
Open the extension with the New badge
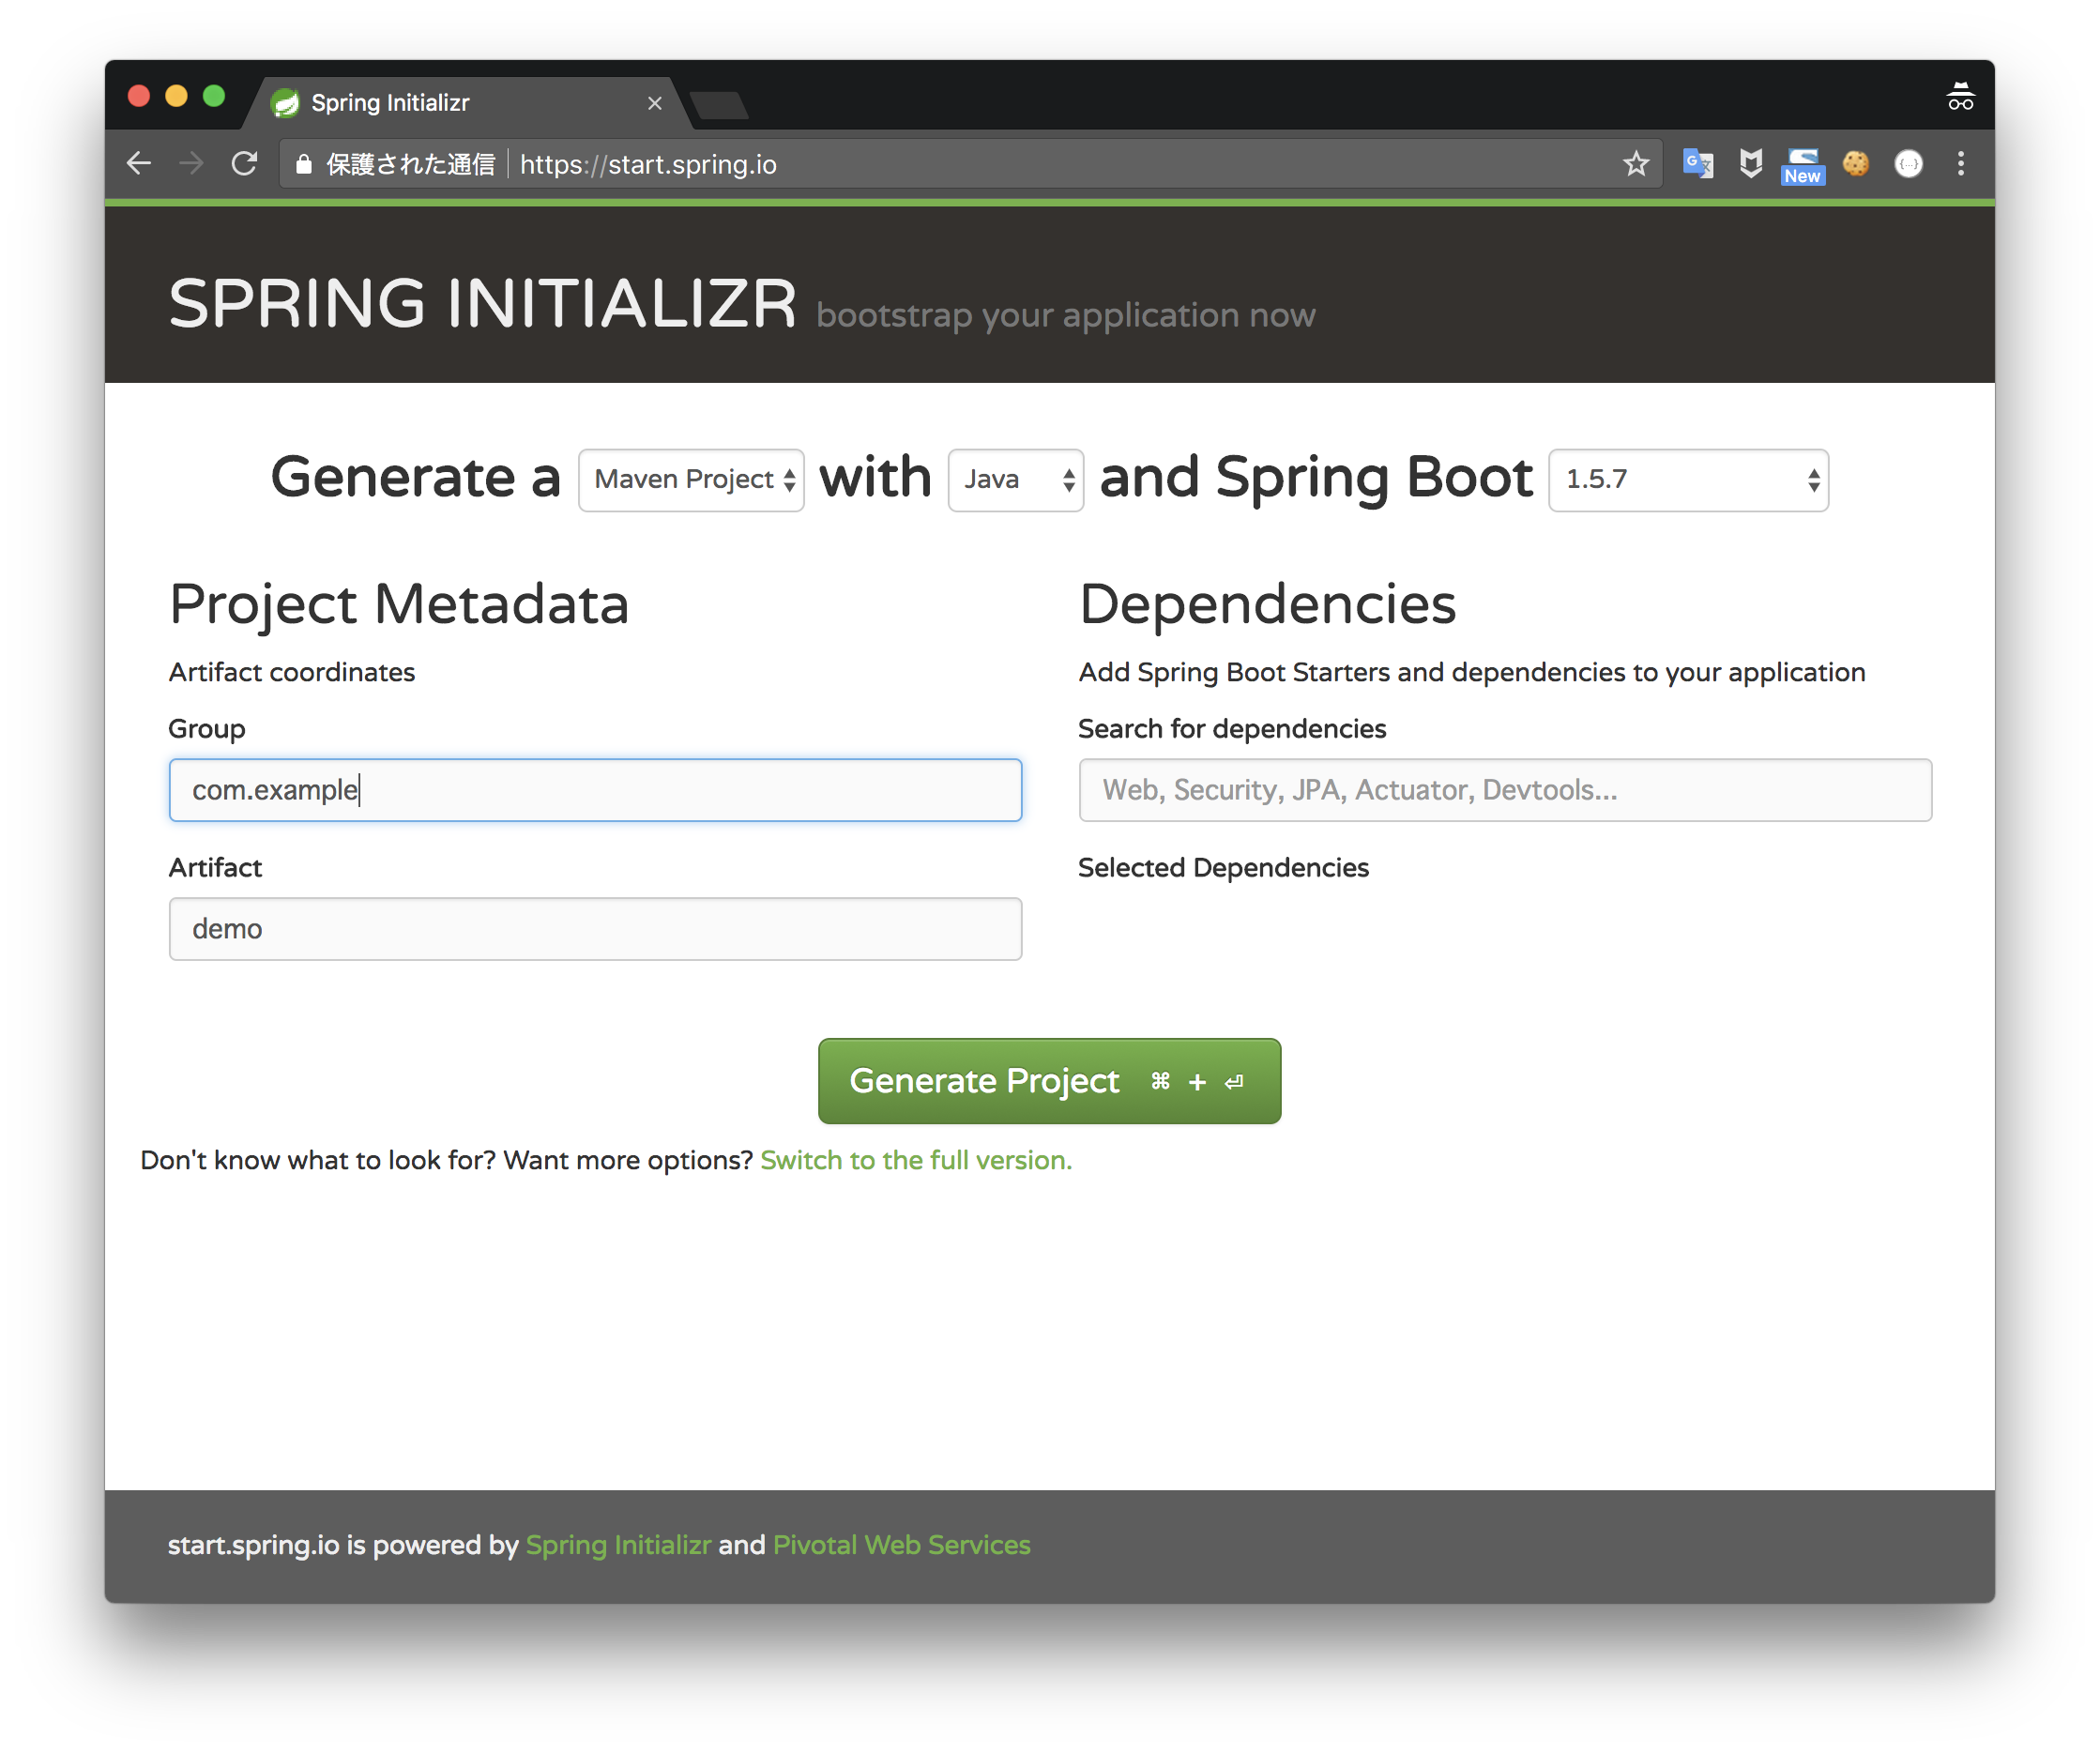tap(1802, 165)
